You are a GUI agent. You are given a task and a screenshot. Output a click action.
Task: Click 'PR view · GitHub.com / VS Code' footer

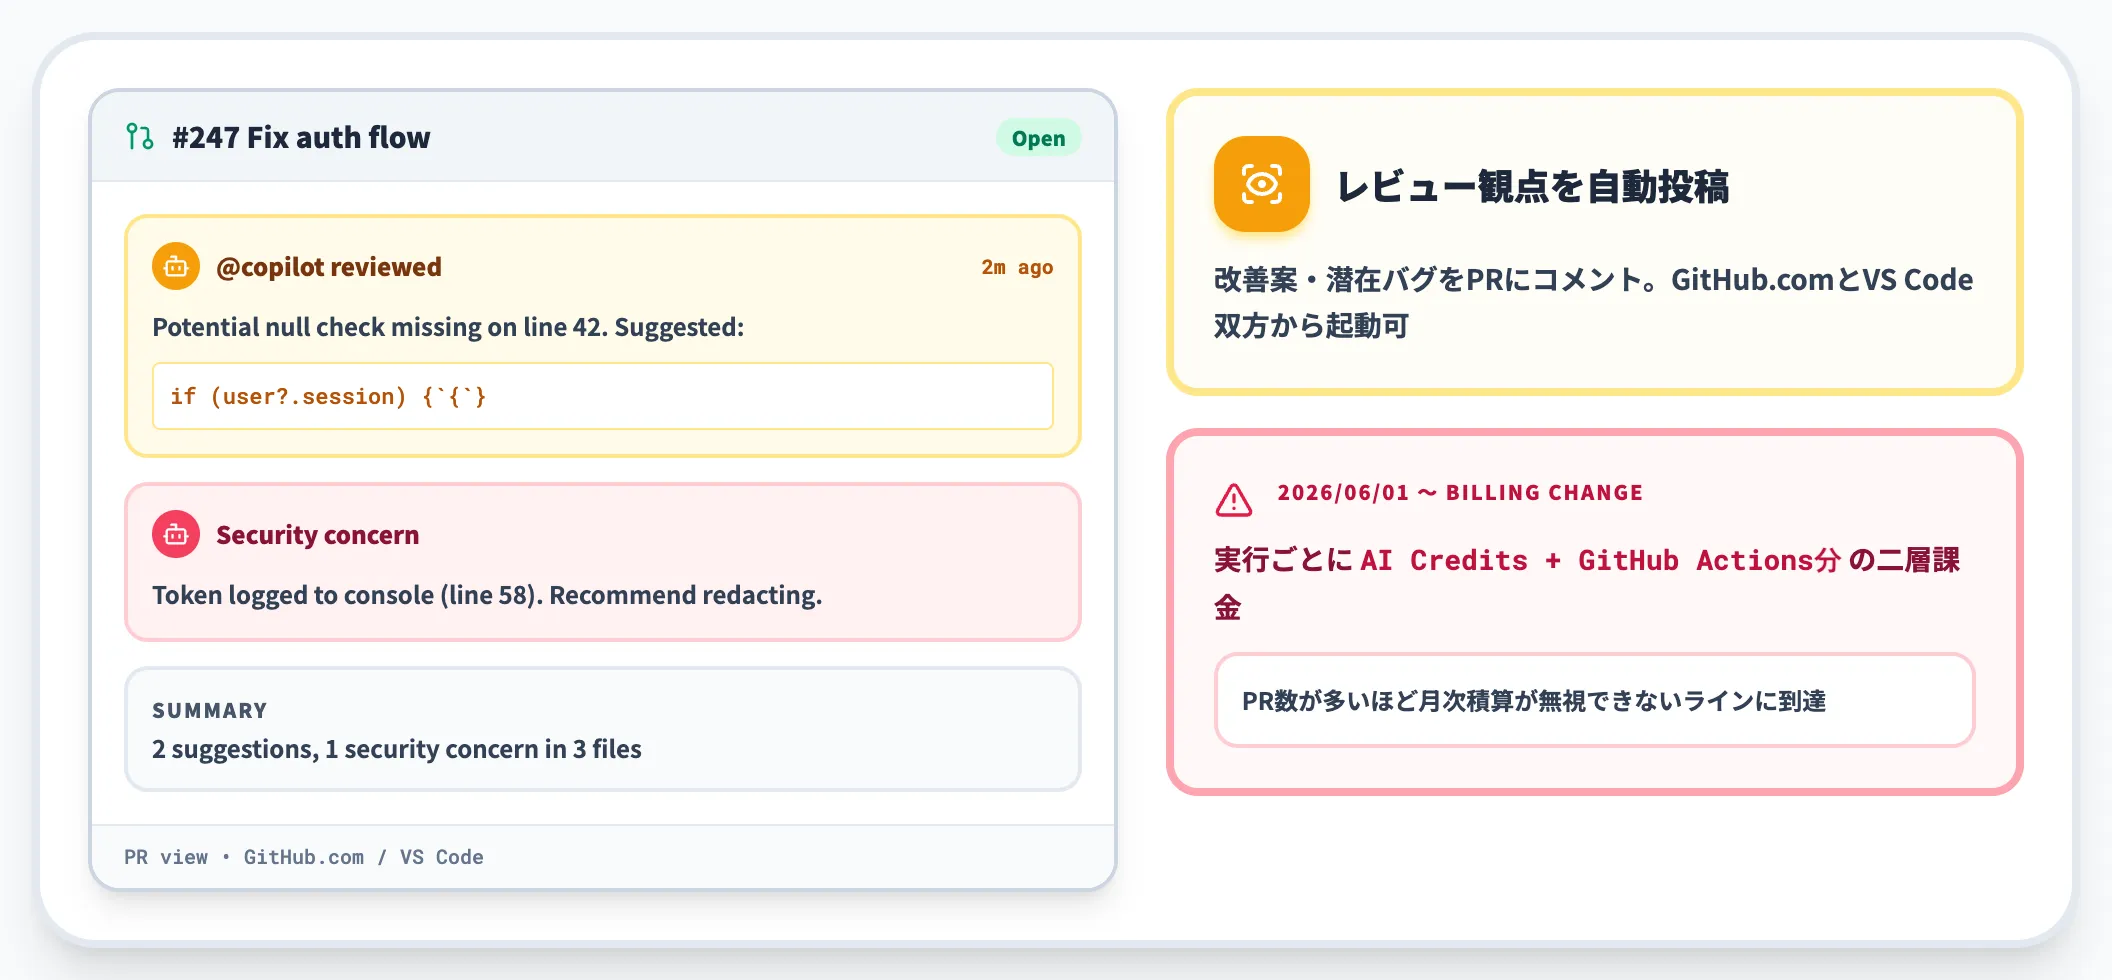tap(304, 857)
